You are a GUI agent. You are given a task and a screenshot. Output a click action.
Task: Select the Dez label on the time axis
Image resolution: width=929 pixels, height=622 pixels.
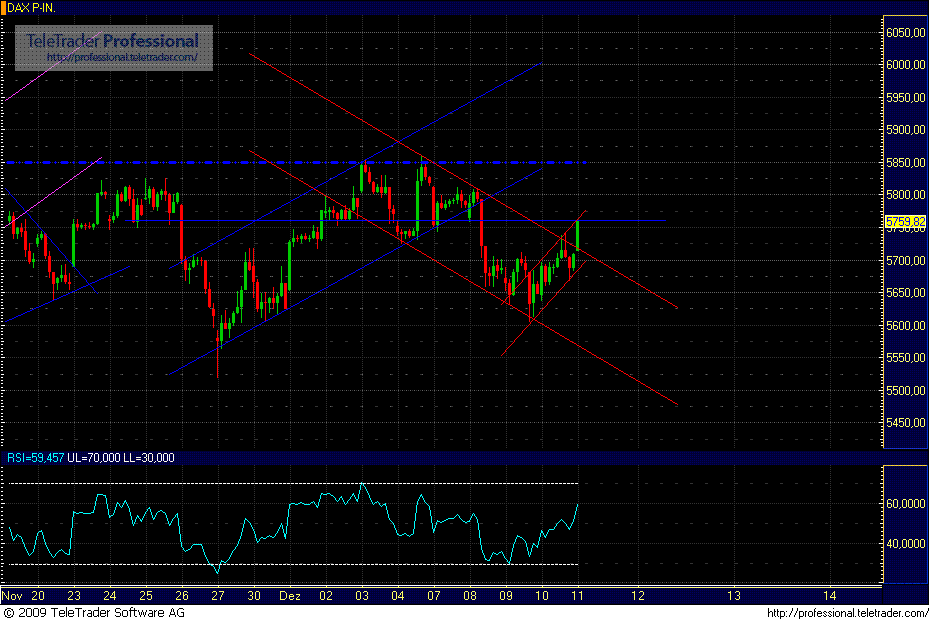pos(290,594)
